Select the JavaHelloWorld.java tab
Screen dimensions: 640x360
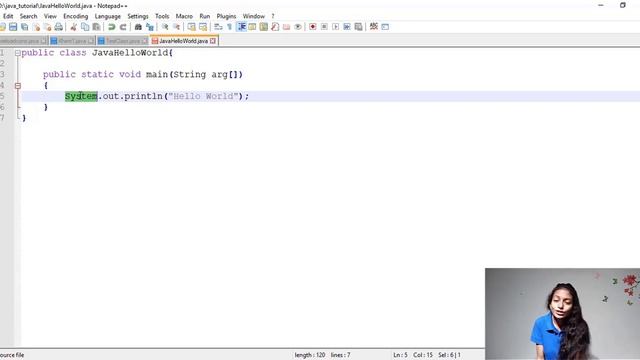pos(183,41)
